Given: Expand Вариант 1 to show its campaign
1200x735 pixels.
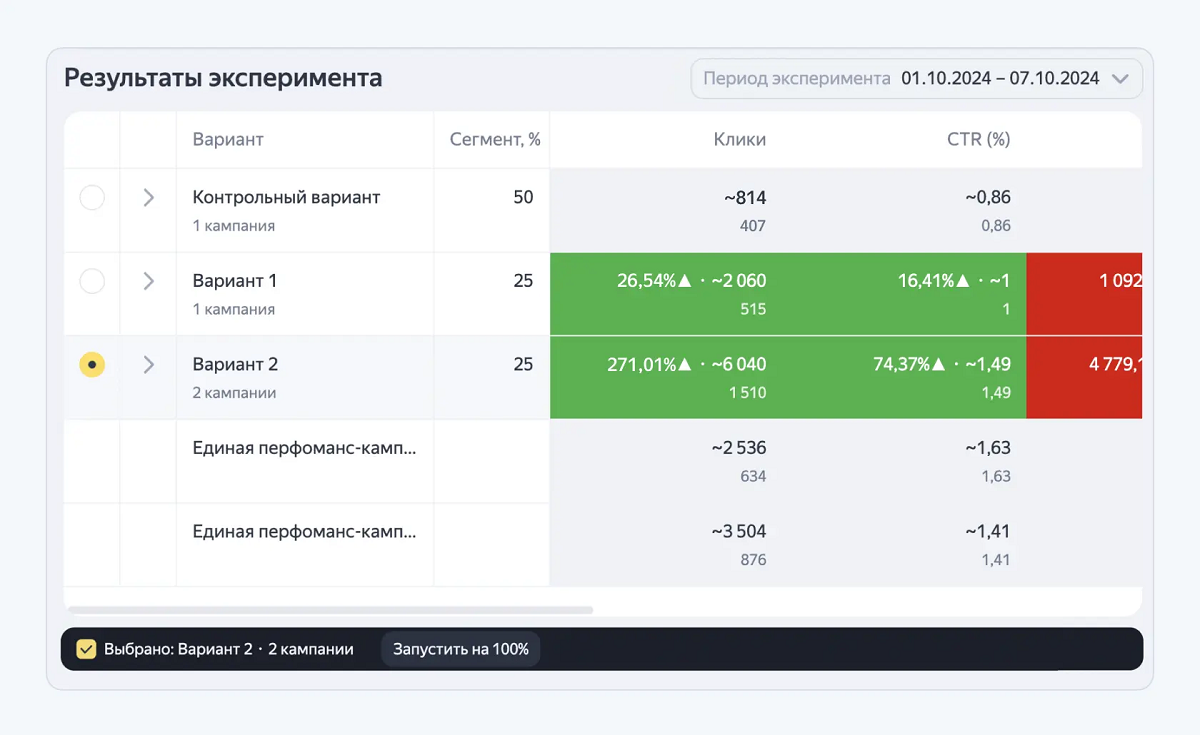Looking at the screenshot, I should [148, 281].
